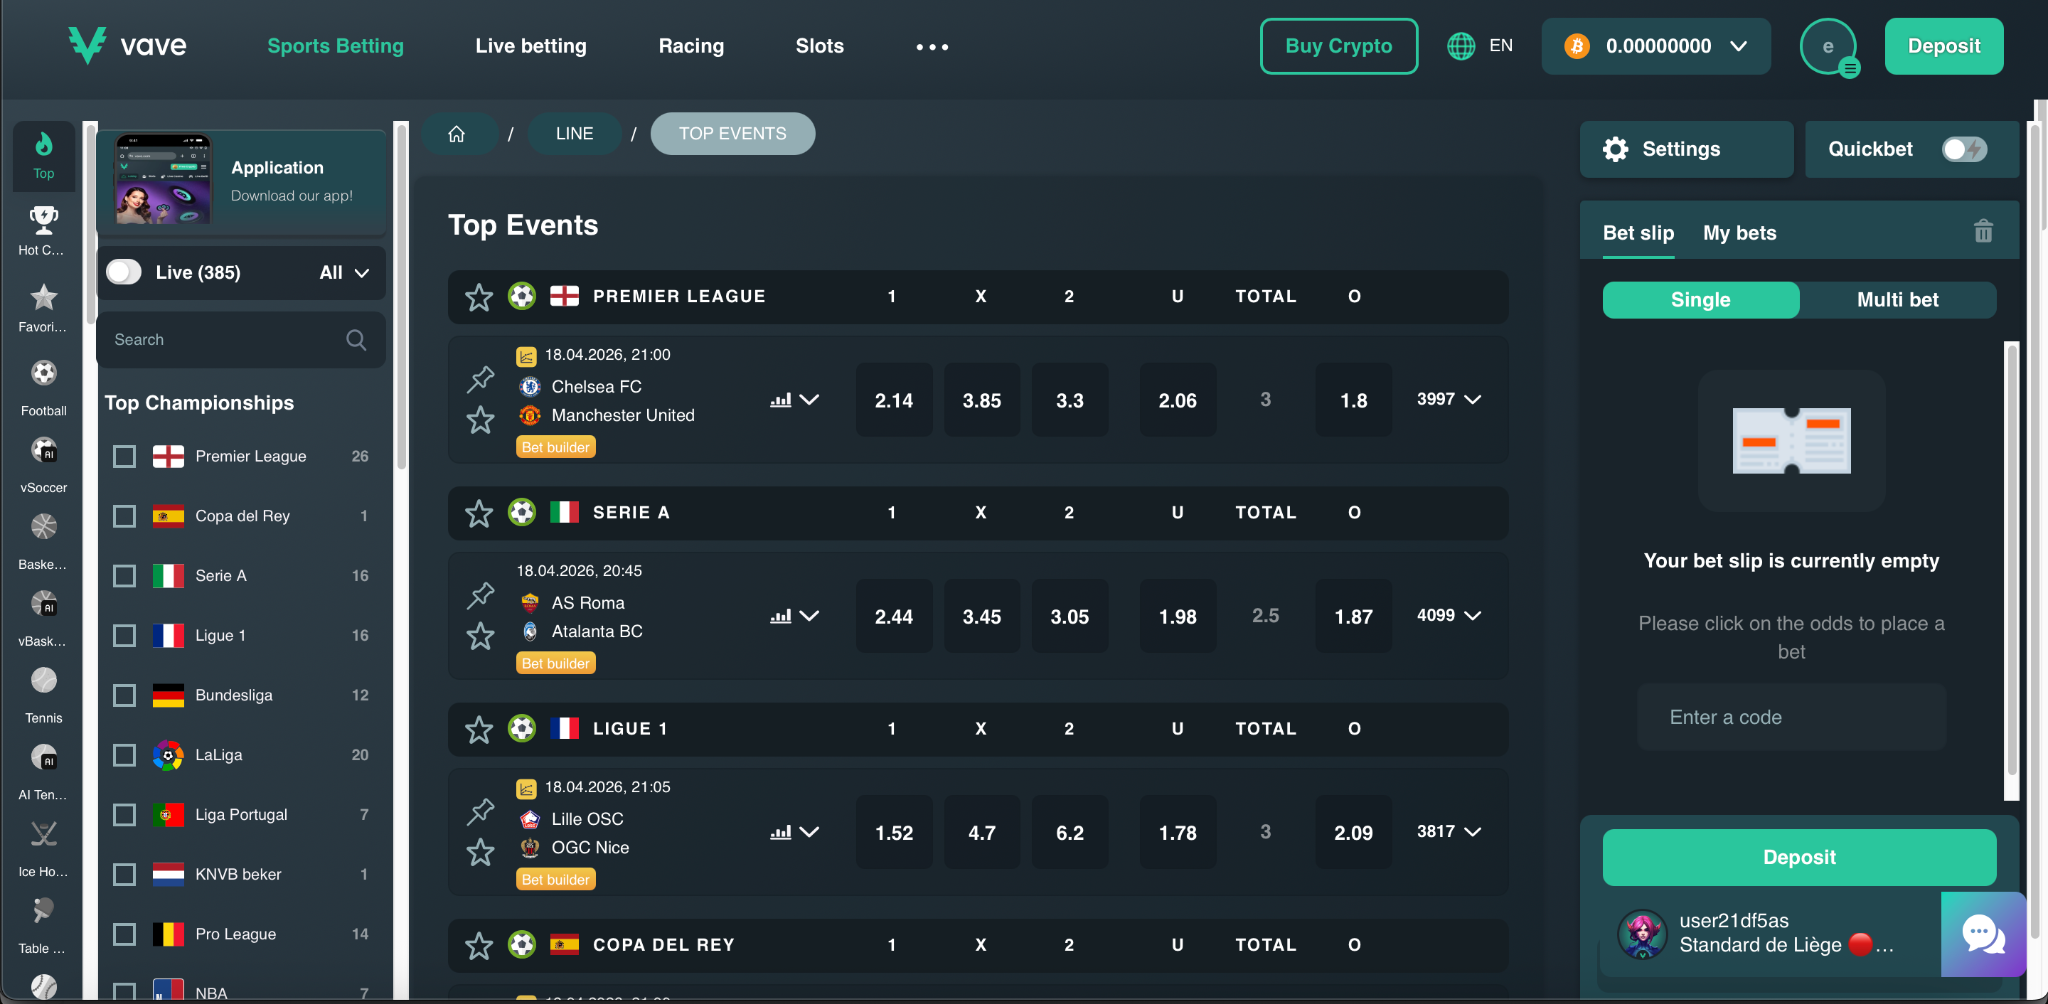Check the Premier League championship box
This screenshot has width=2048, height=1004.
click(x=124, y=456)
